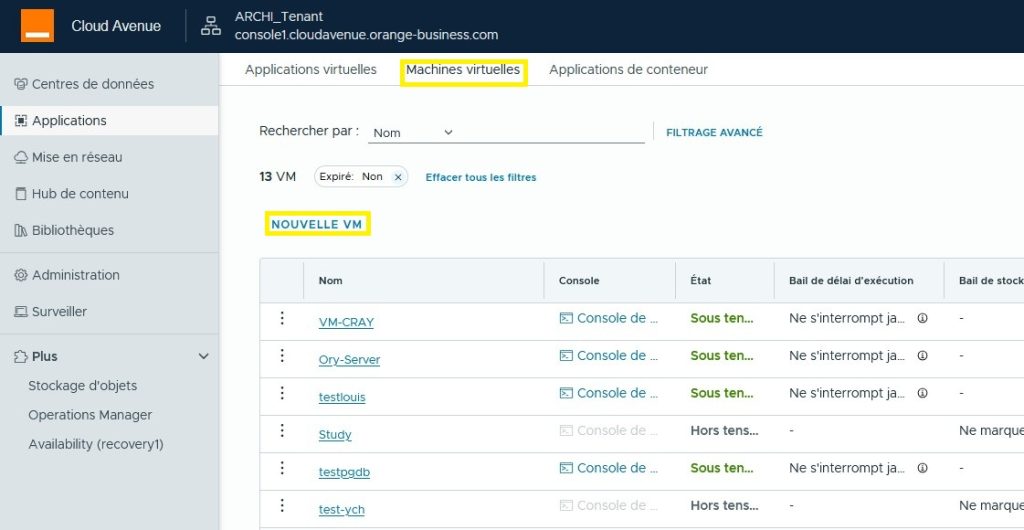The width and height of the screenshot is (1024, 530).
Task: Switch to Applications de conteneur tab
Action: click(x=628, y=70)
